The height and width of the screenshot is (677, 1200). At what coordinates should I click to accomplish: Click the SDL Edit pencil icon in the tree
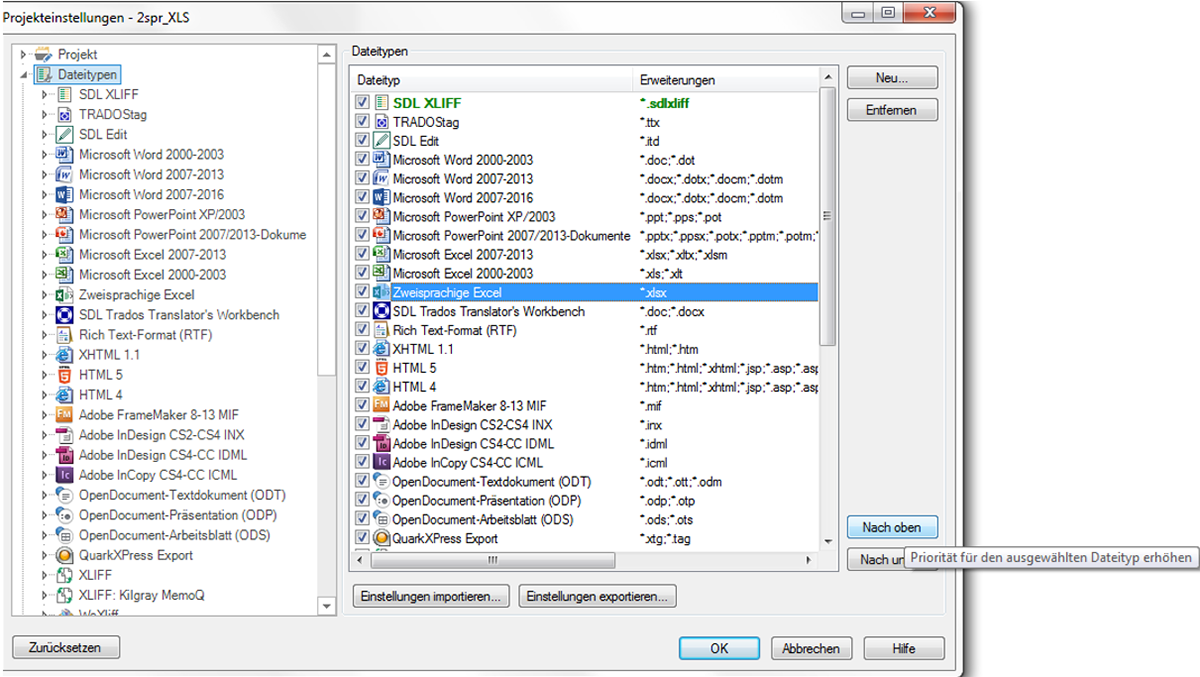click(64, 134)
